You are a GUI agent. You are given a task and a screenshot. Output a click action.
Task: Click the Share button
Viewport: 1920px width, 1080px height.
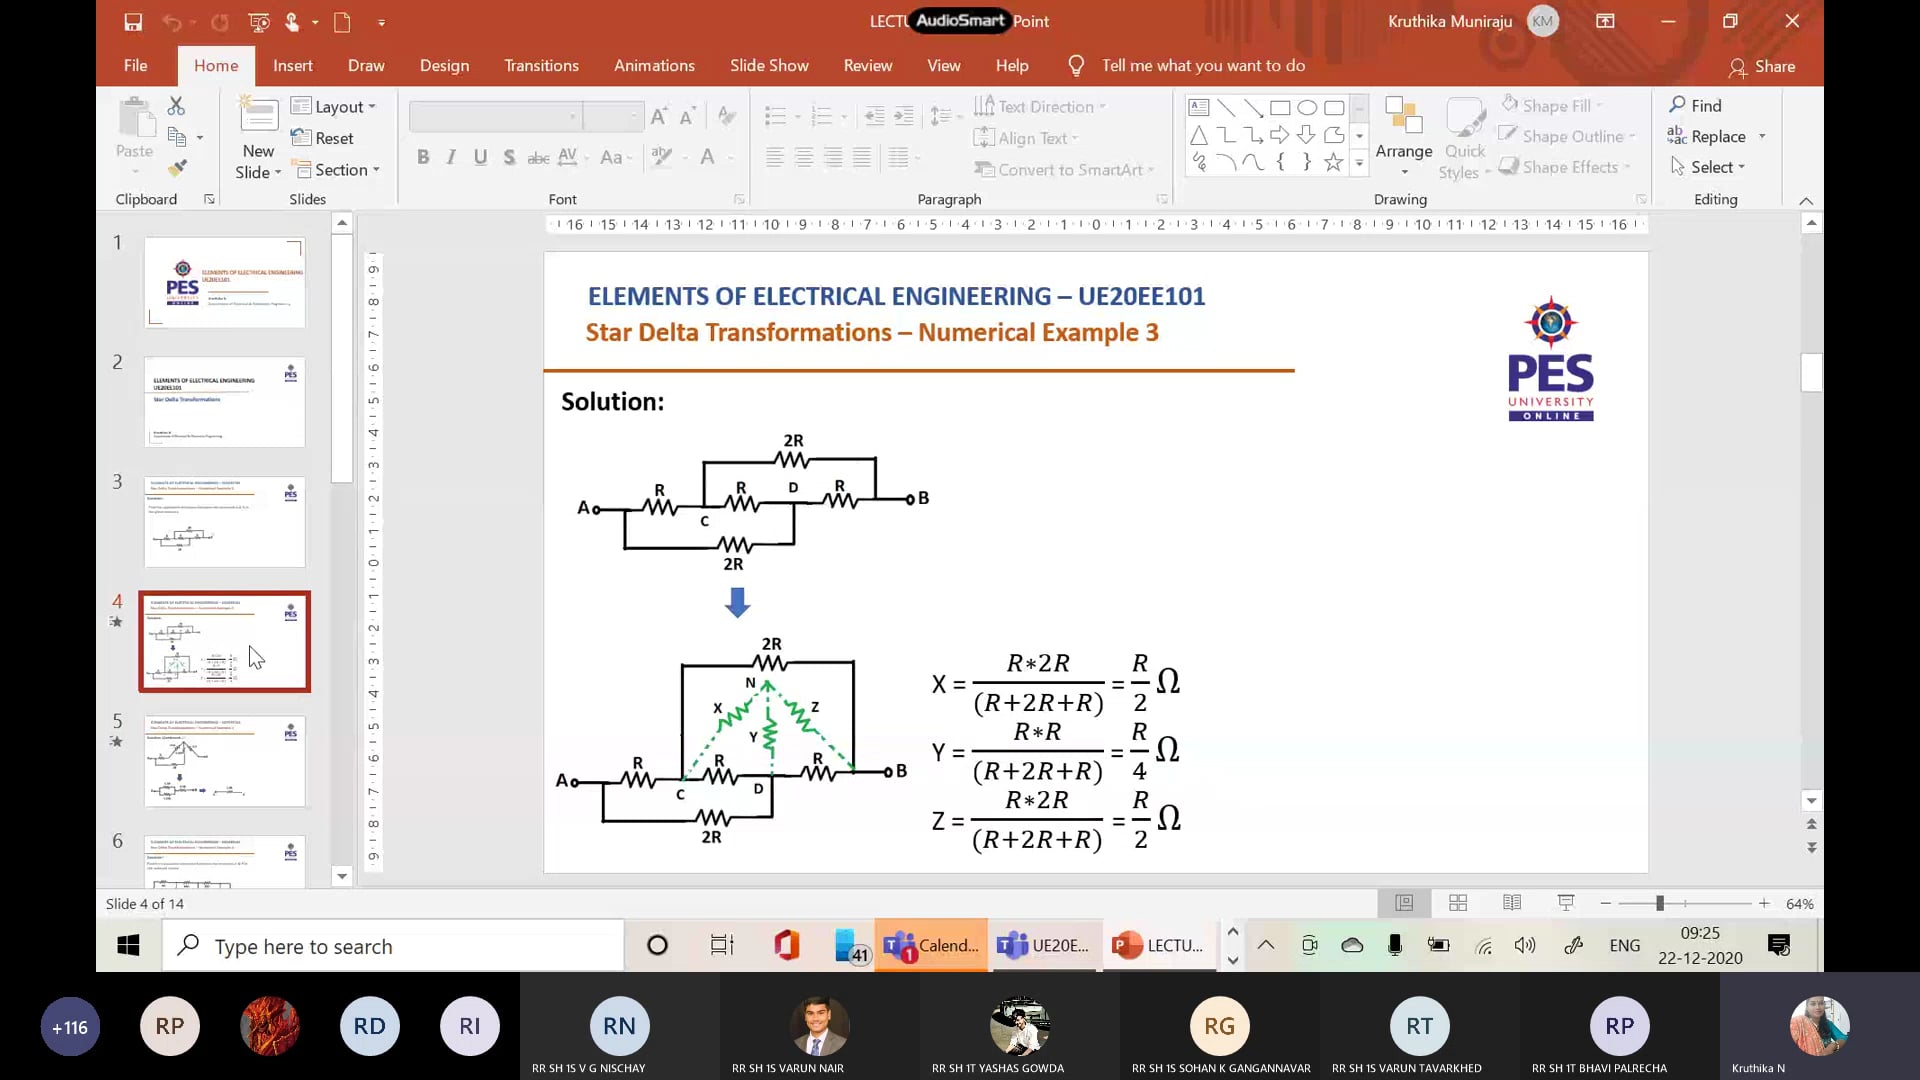(1762, 67)
